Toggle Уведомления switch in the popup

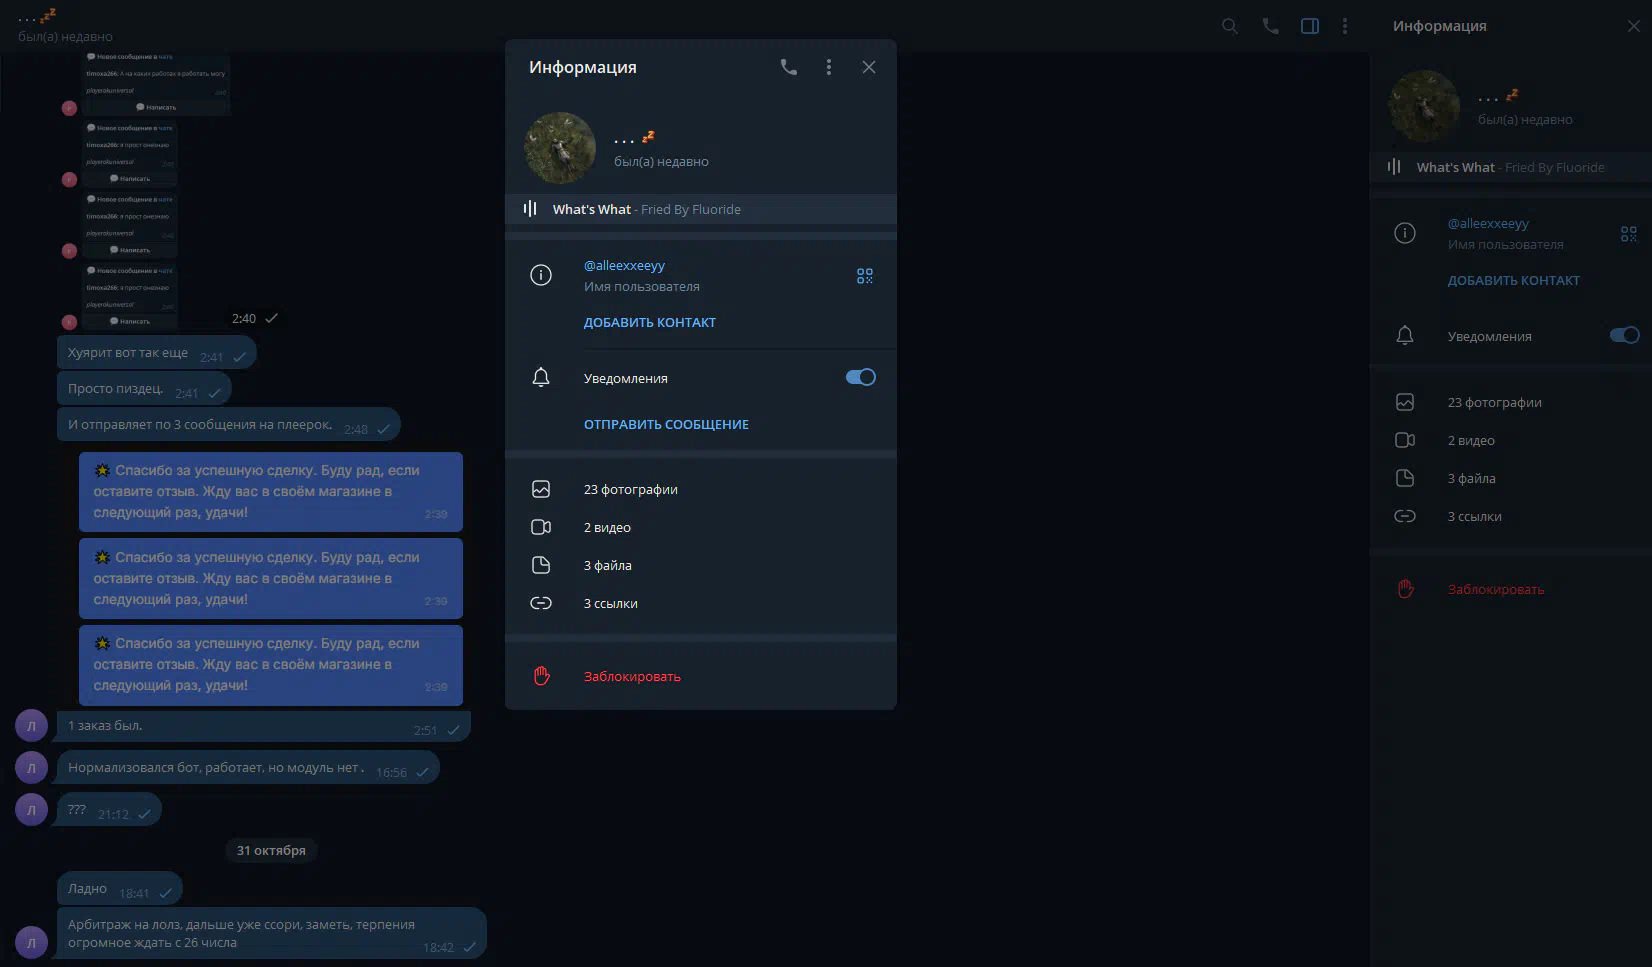coord(860,377)
